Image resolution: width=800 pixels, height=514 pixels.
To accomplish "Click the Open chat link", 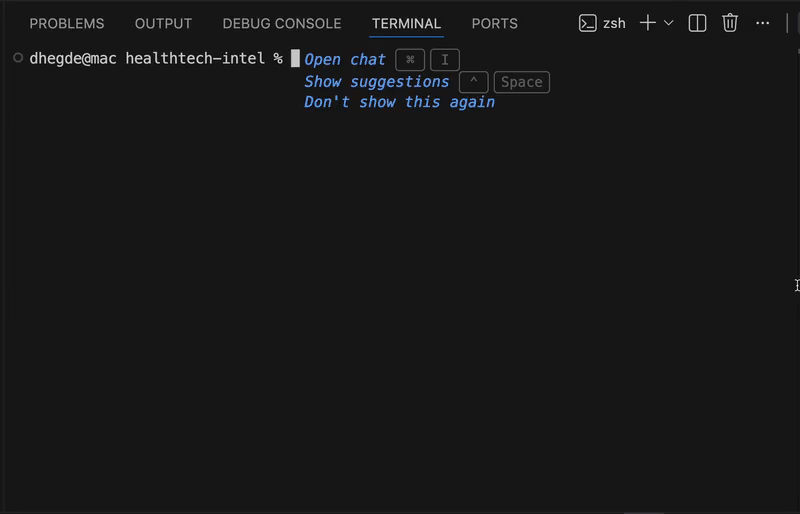I will [345, 60].
